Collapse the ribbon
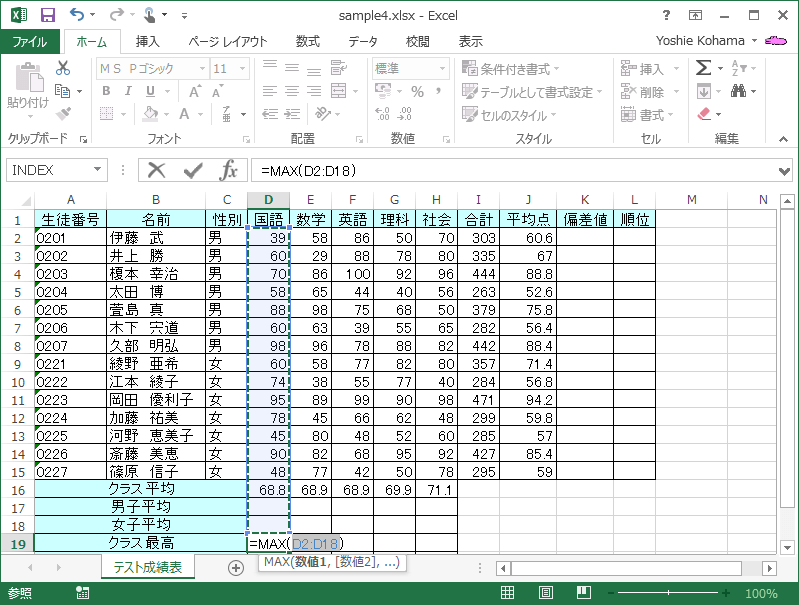 (783, 139)
